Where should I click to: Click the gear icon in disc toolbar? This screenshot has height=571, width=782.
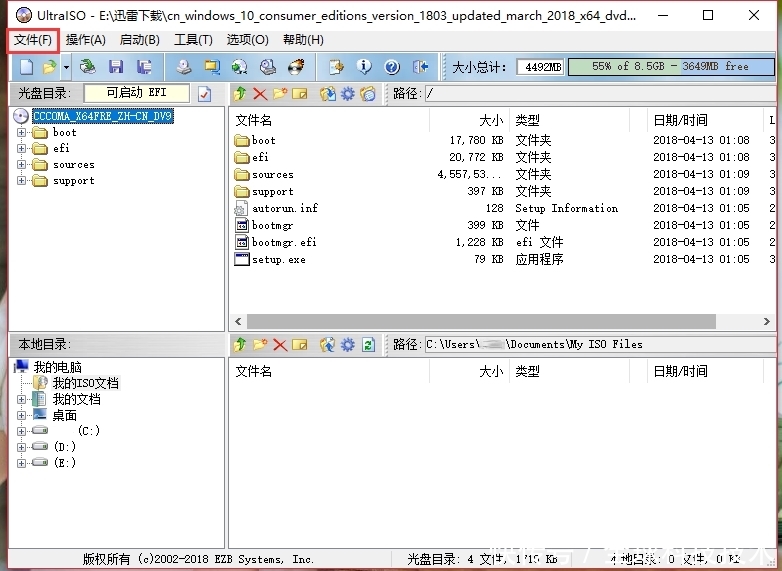[348, 94]
